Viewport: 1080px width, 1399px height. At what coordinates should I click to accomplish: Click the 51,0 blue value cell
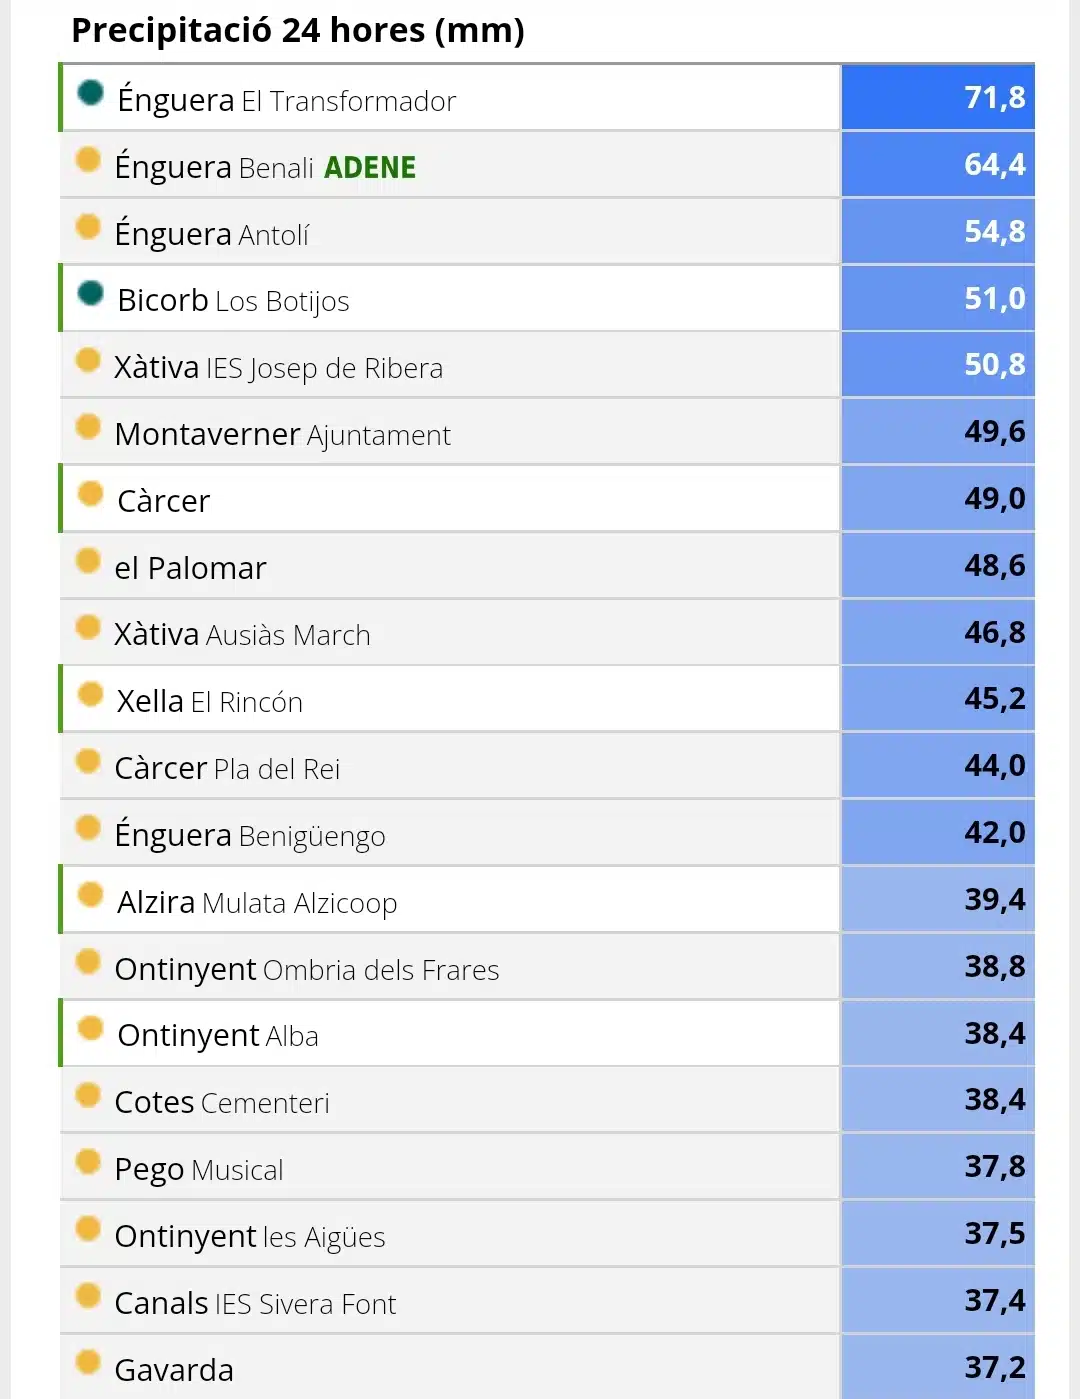[x=938, y=298]
